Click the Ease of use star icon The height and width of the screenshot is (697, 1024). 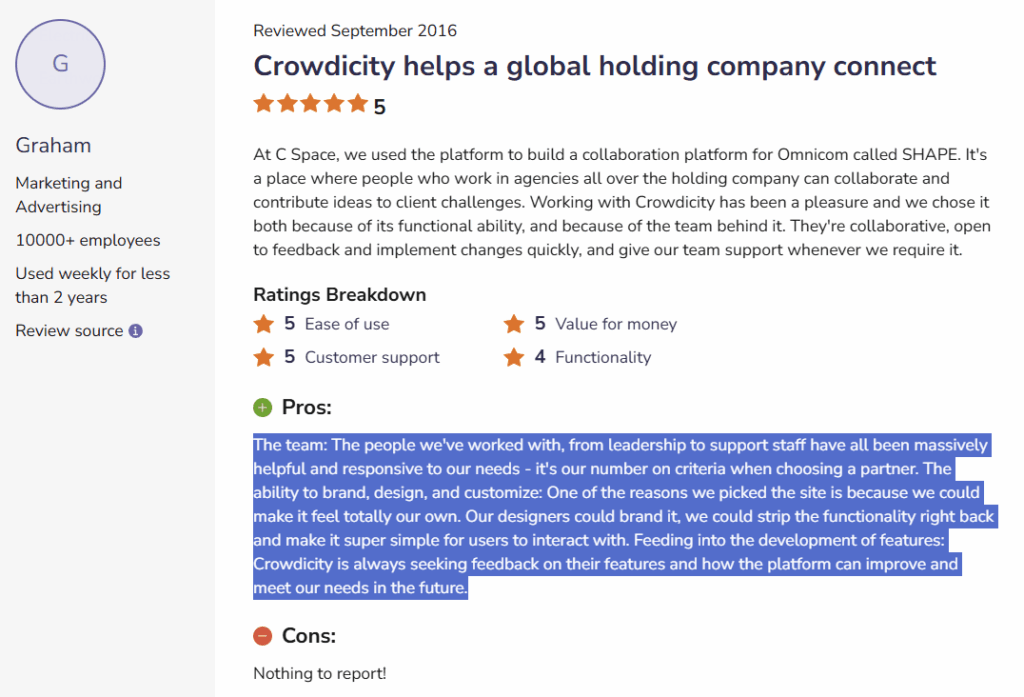click(263, 324)
